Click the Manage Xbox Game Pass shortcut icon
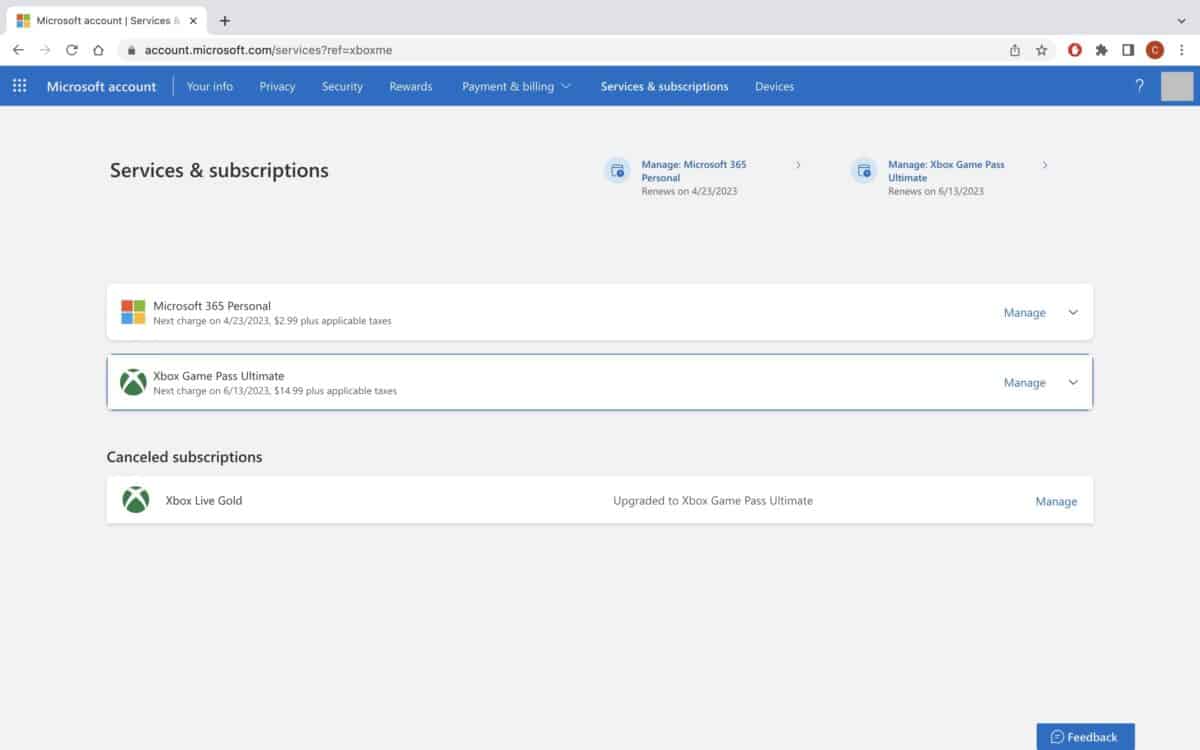The height and width of the screenshot is (750, 1200). [x=864, y=170]
